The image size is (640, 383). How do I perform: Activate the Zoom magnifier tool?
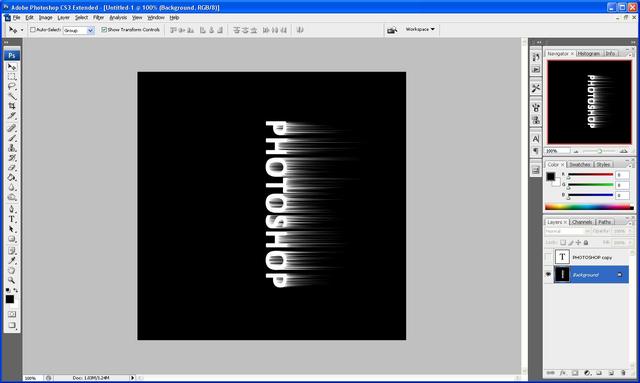point(12,281)
